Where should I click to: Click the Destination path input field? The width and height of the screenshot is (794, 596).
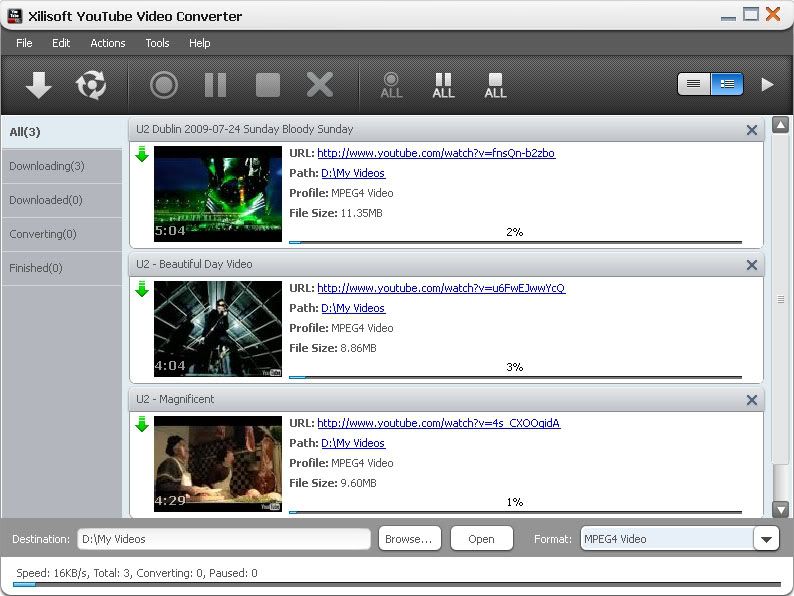point(224,539)
